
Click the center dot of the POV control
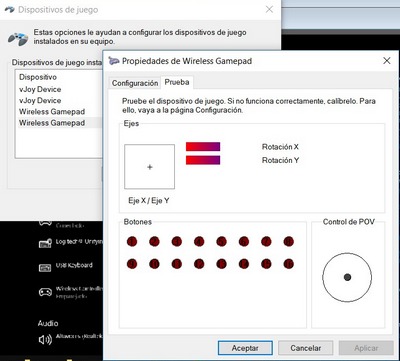coord(347,277)
